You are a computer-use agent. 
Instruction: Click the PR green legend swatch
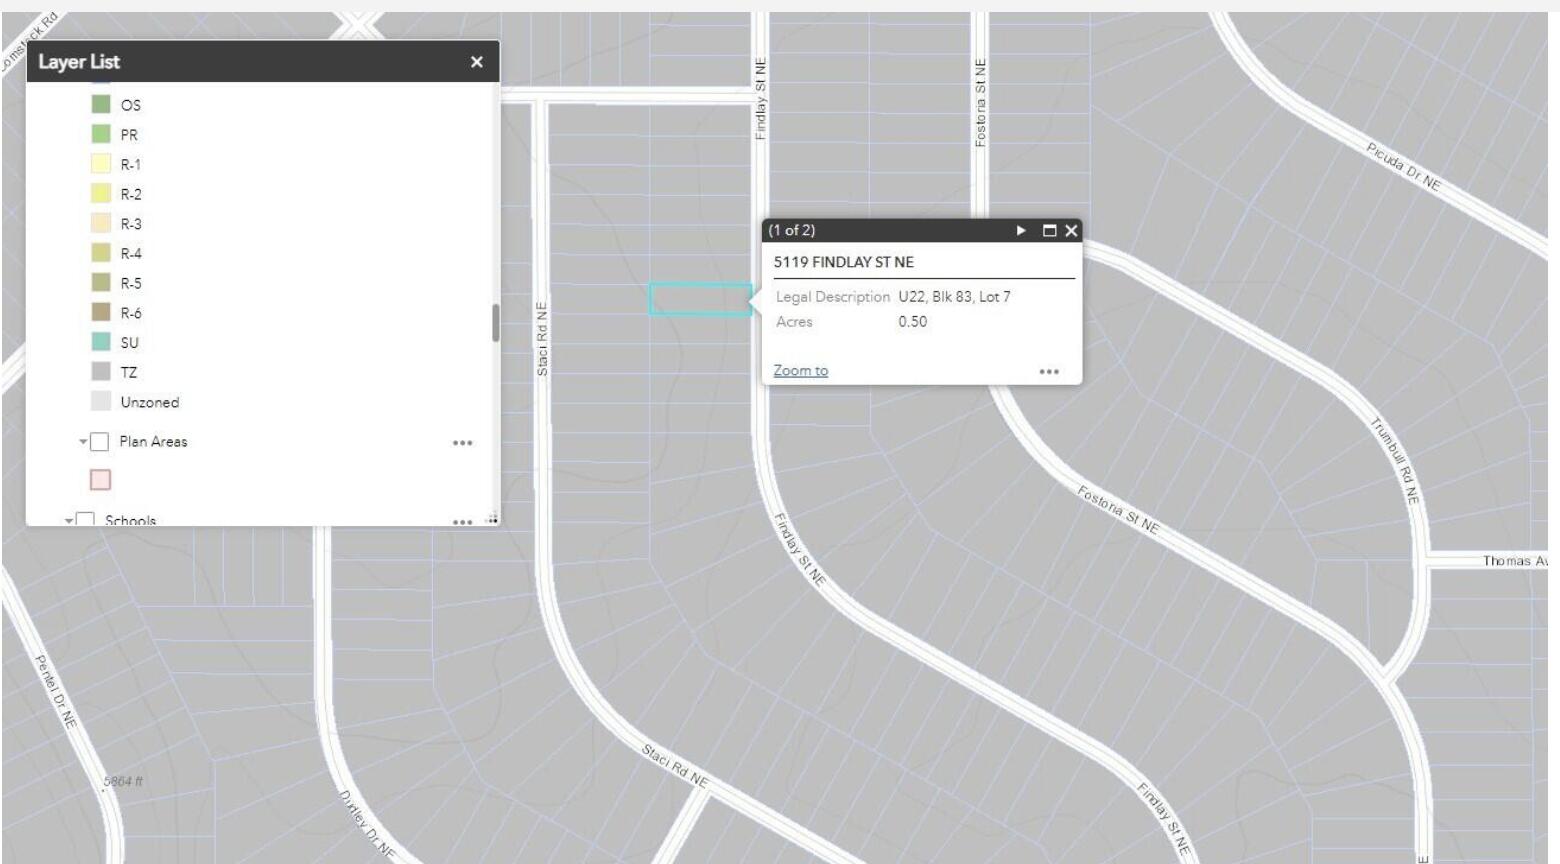(101, 134)
